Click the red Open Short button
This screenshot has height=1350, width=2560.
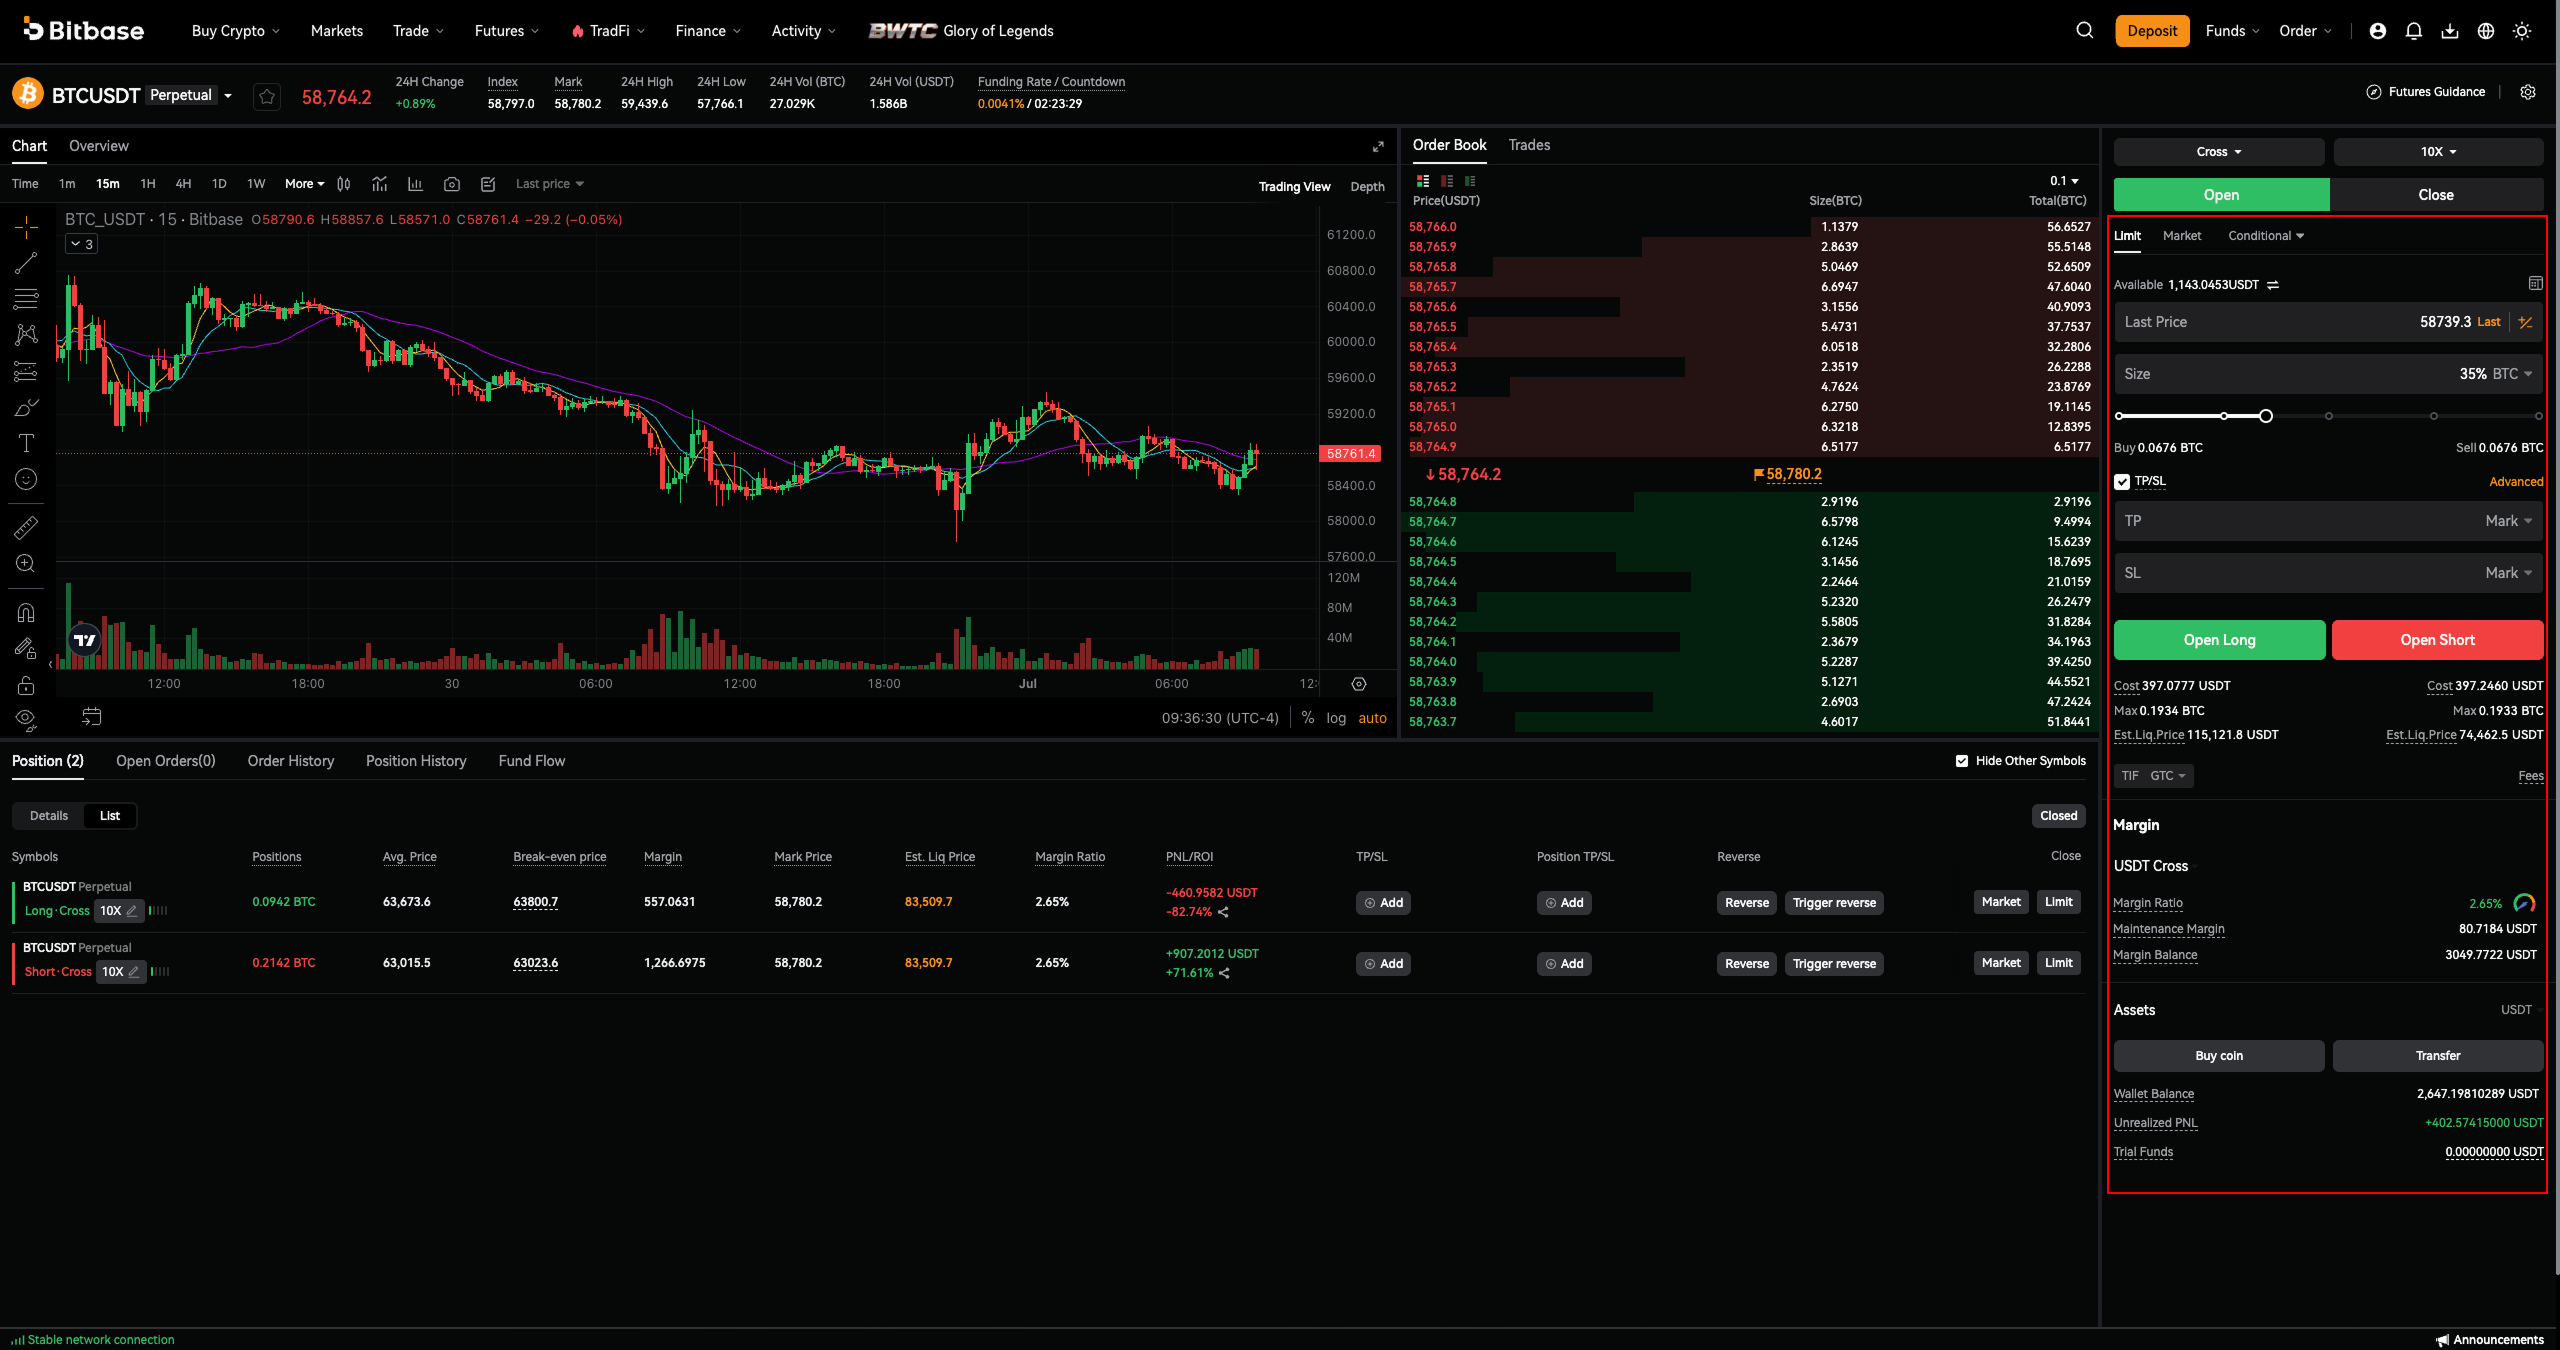[2438, 640]
